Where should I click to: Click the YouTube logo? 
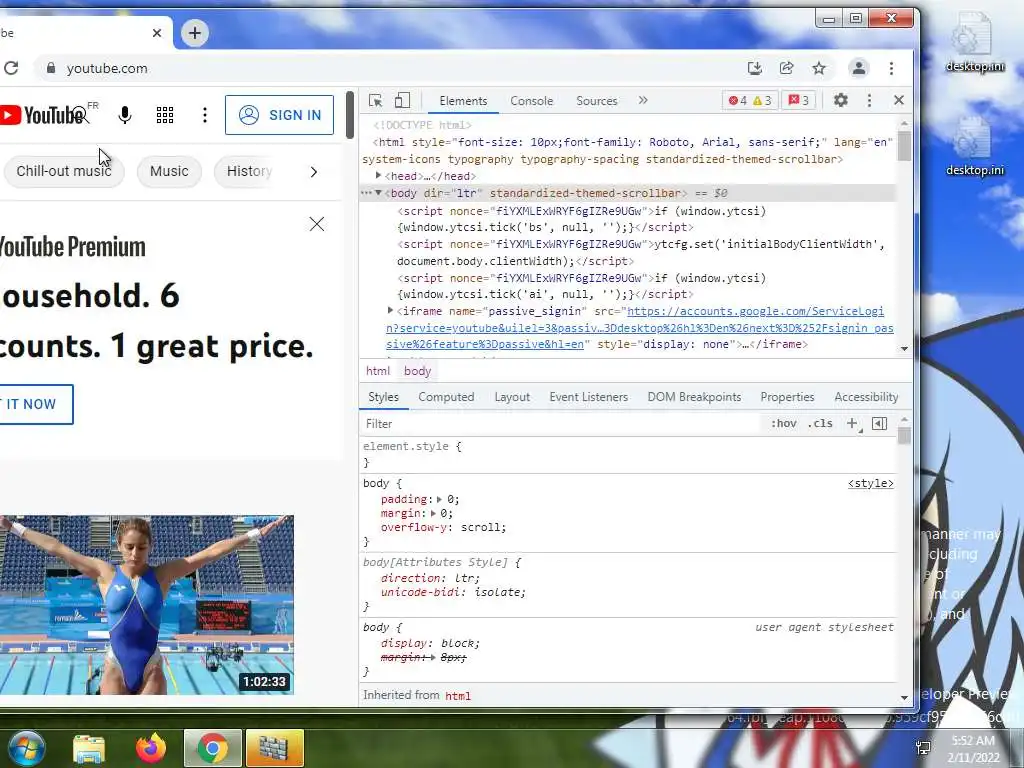[44, 115]
